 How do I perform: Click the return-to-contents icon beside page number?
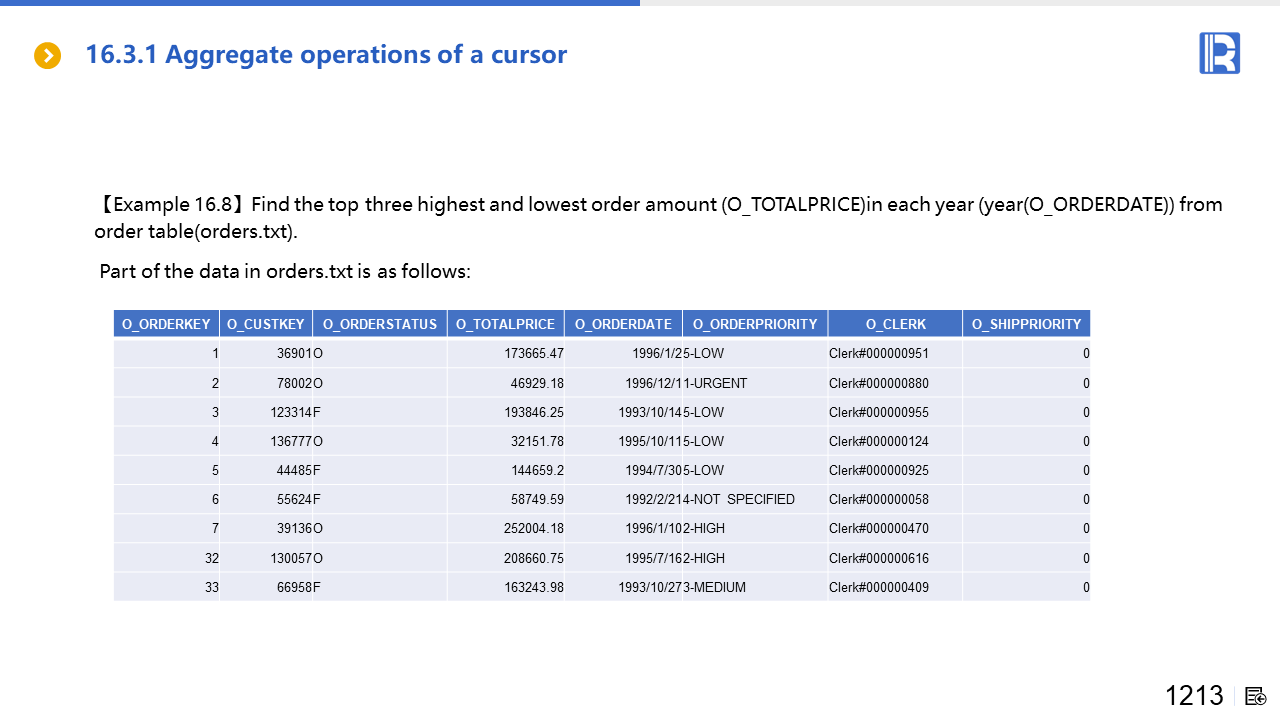click(1256, 696)
